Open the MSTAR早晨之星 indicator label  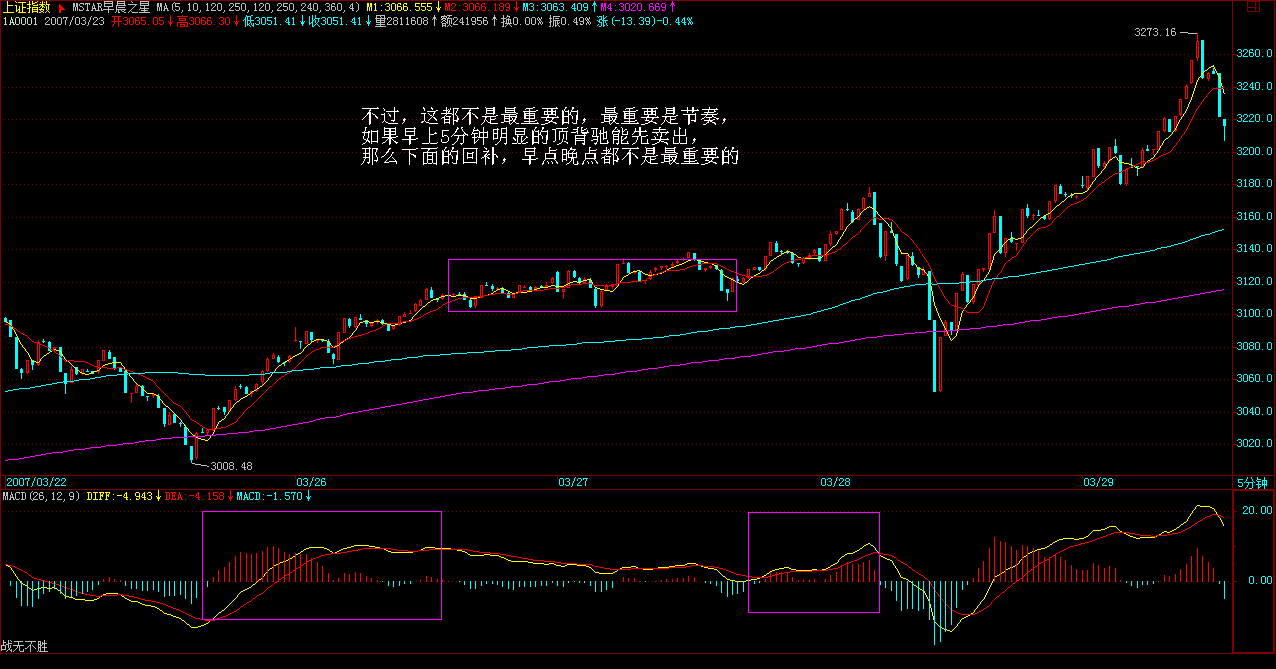coord(110,7)
